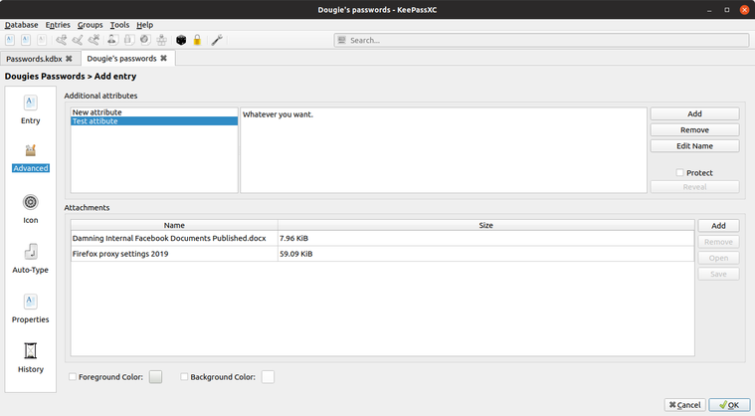
Task: Click the Size column header
Action: click(x=486, y=225)
